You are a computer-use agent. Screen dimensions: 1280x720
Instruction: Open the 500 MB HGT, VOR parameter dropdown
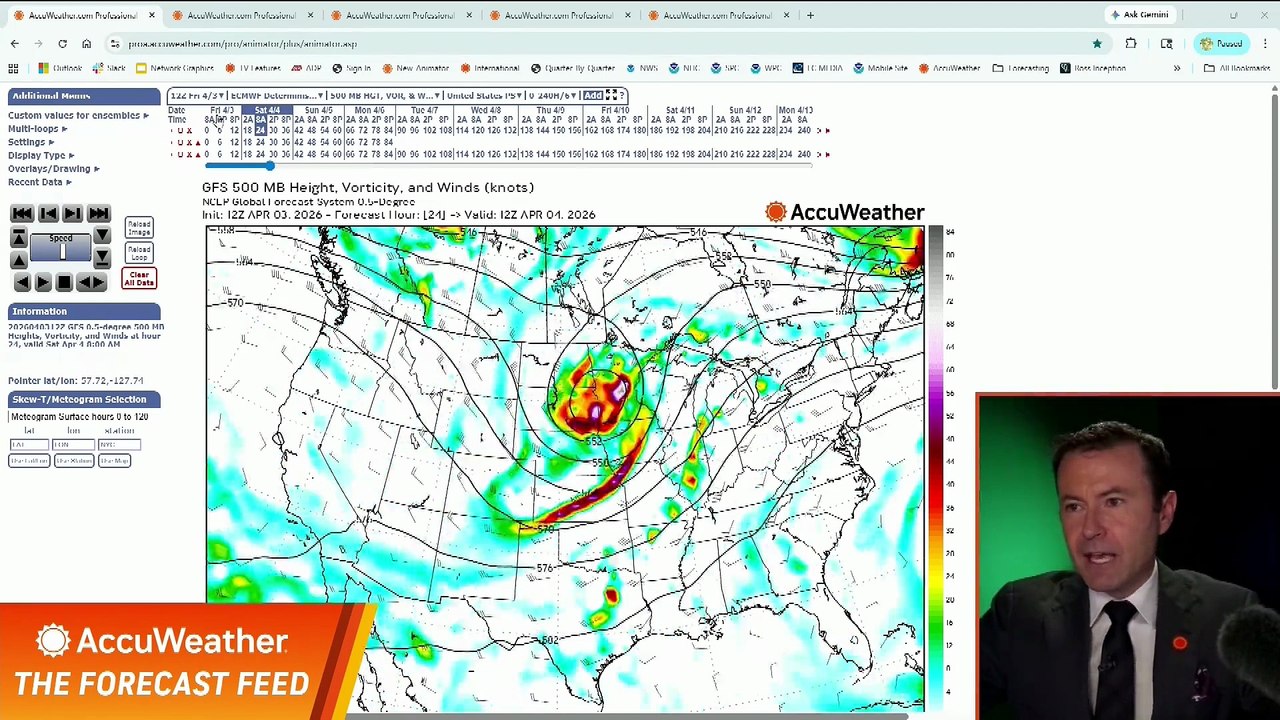point(385,95)
